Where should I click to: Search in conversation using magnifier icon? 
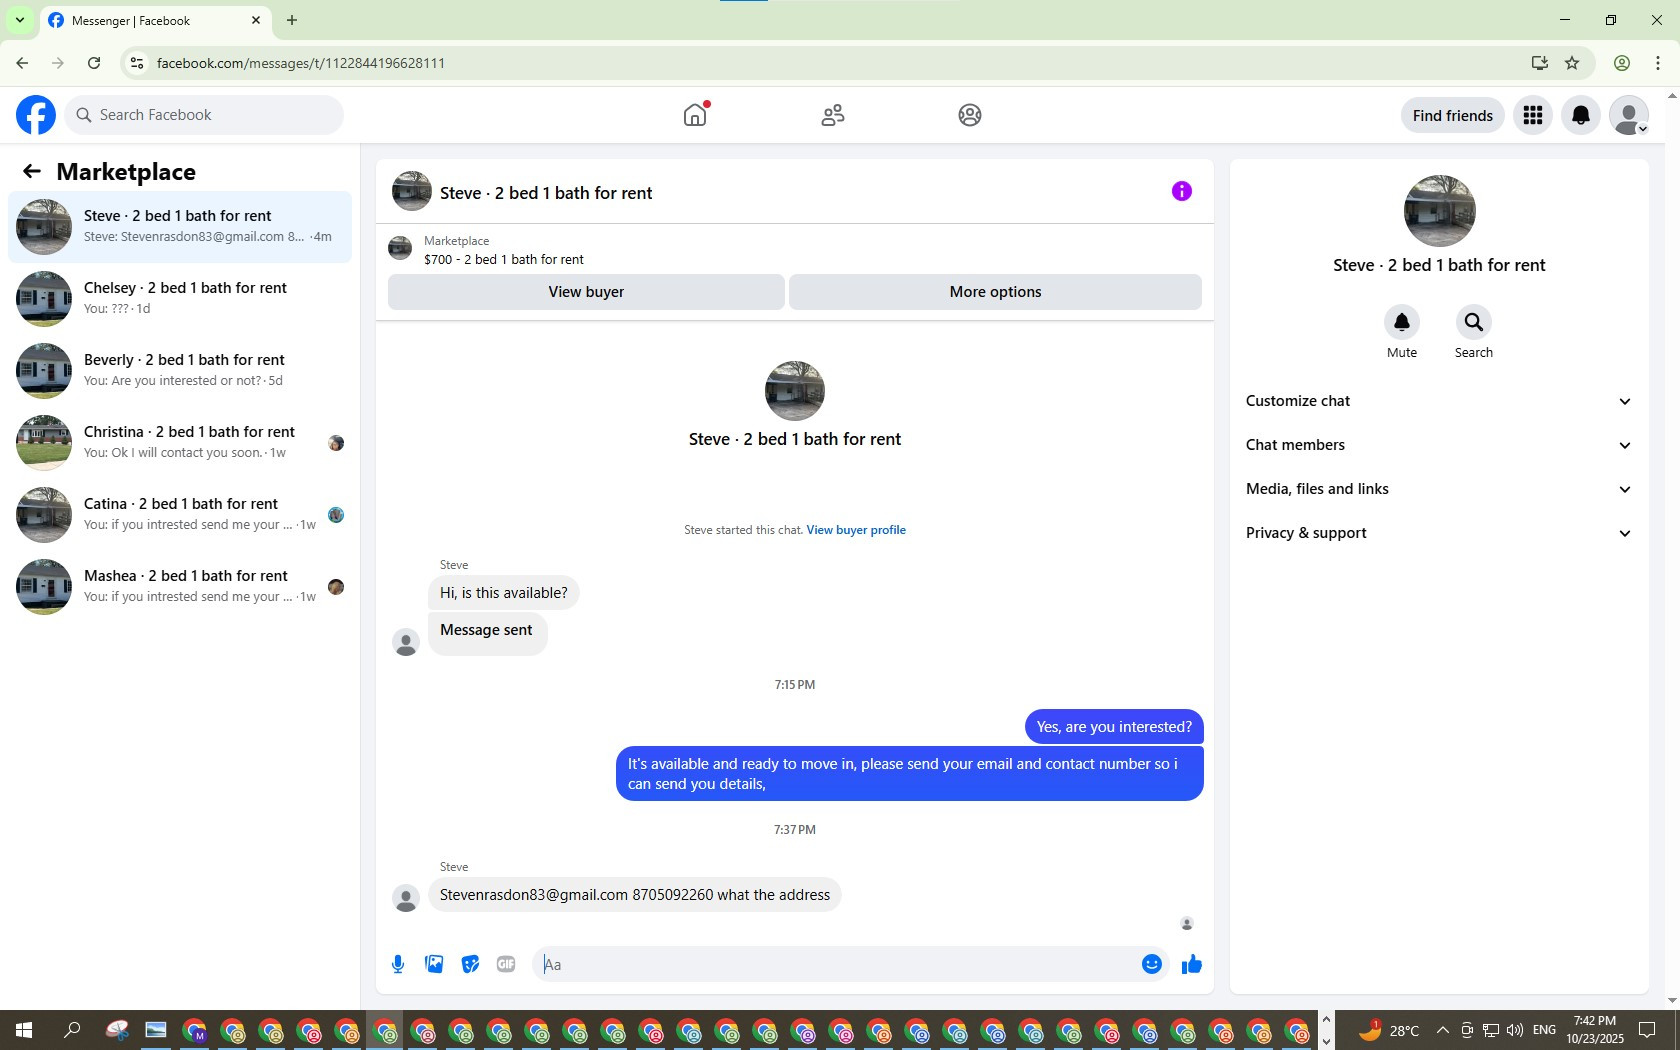pos(1474,322)
